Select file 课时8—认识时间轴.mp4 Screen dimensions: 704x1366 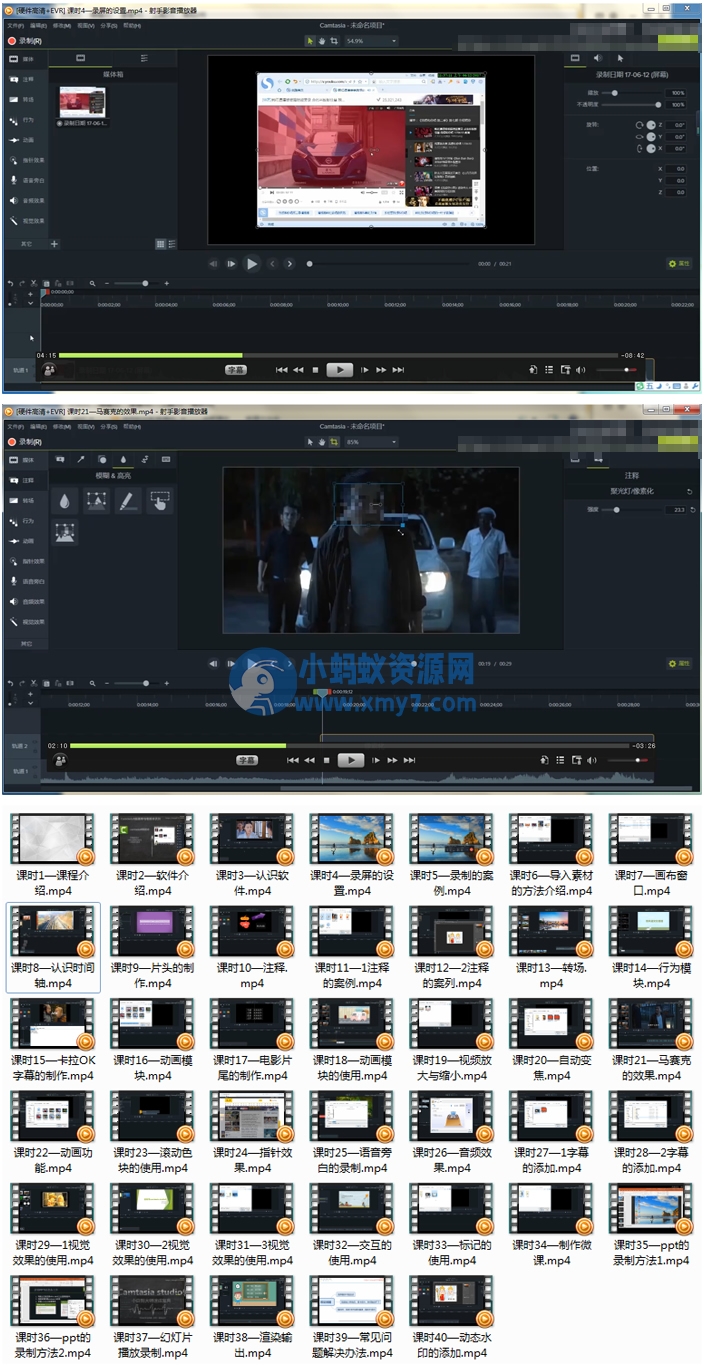pyautogui.click(x=54, y=948)
